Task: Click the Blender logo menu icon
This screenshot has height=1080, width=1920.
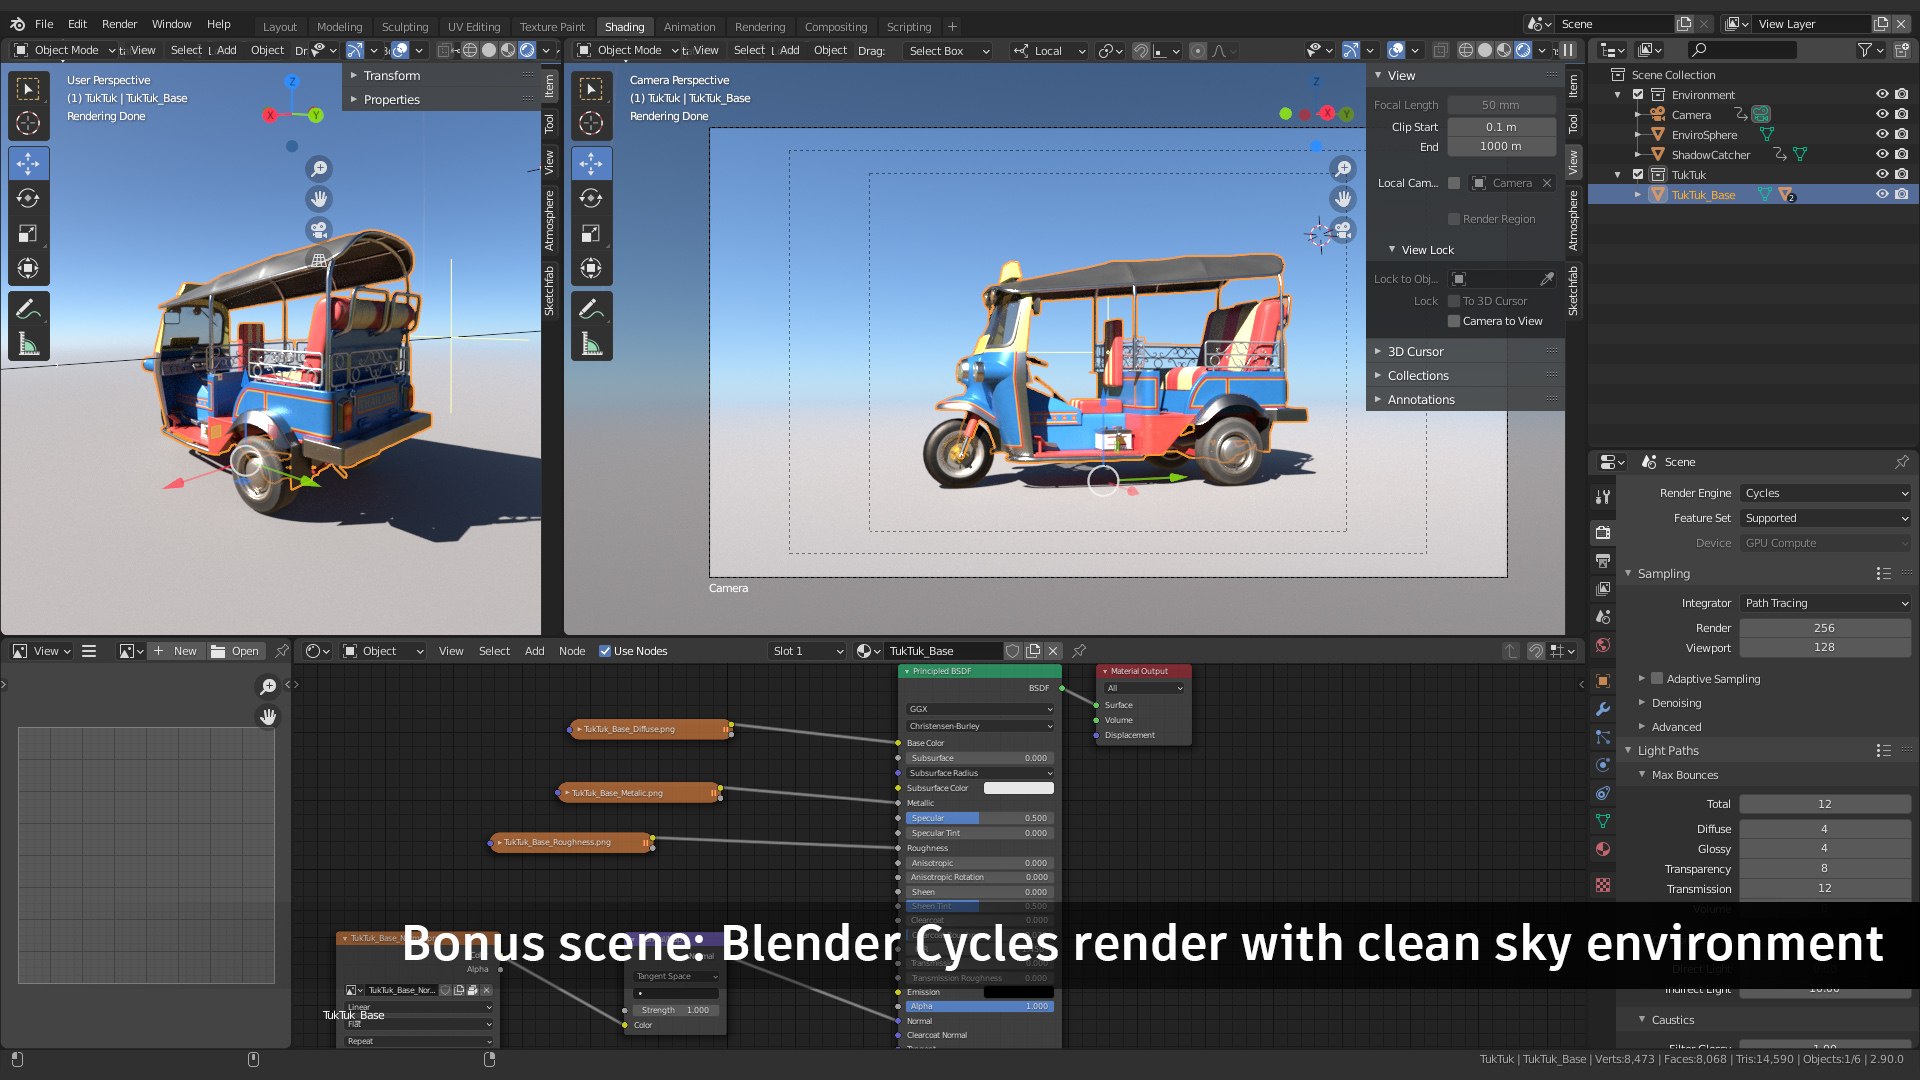Action: coord(17,24)
